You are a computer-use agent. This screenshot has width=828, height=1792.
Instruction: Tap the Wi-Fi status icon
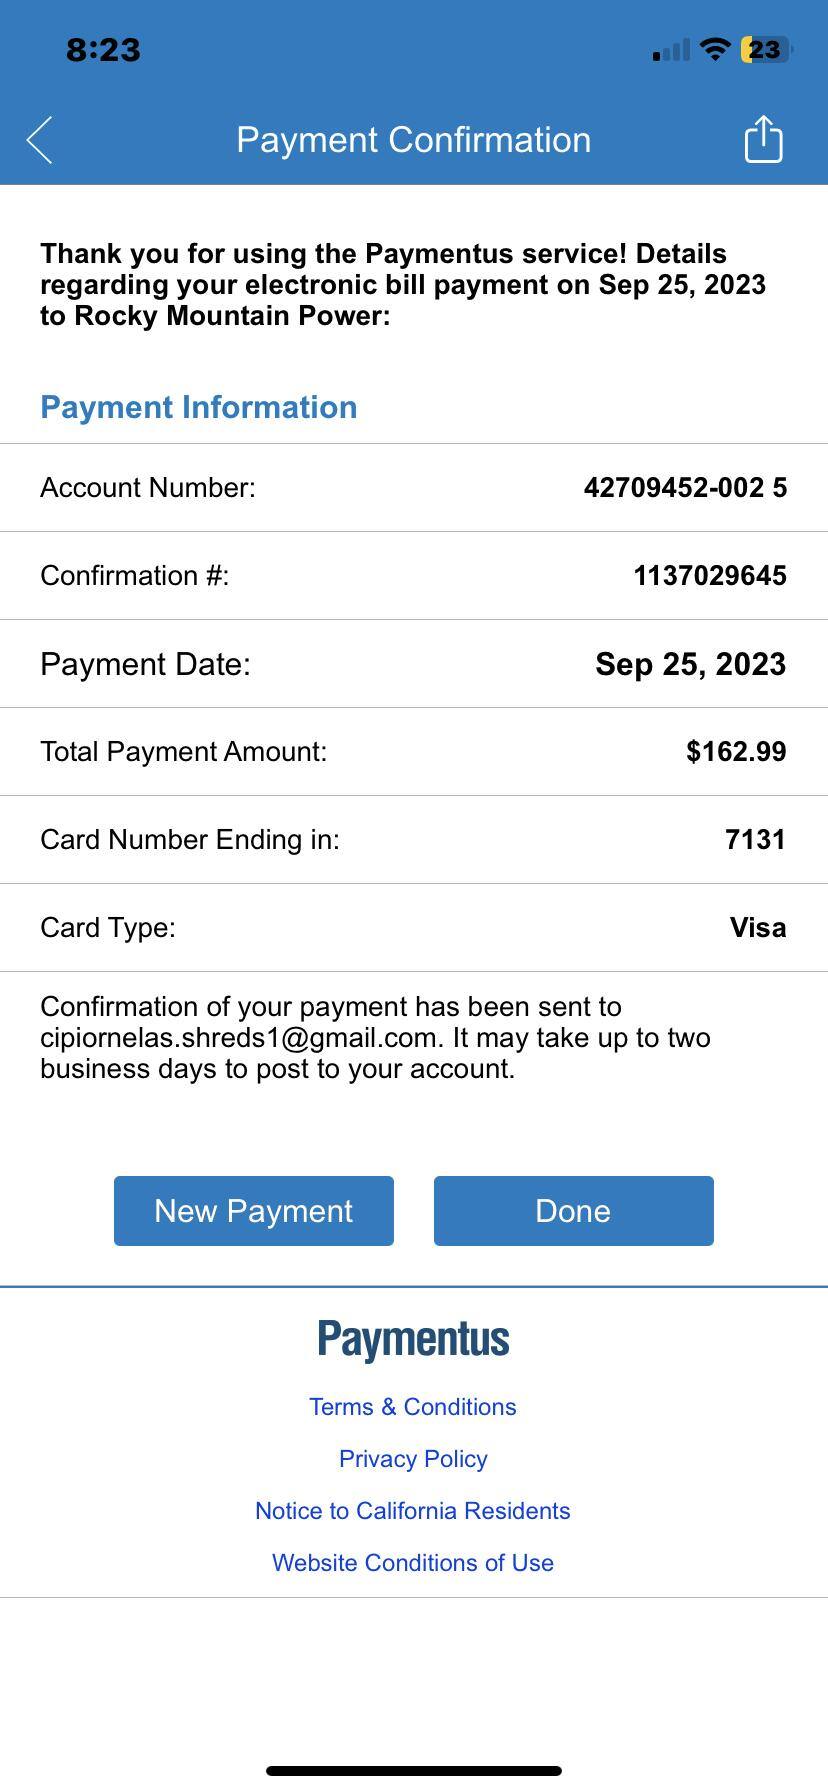click(714, 49)
